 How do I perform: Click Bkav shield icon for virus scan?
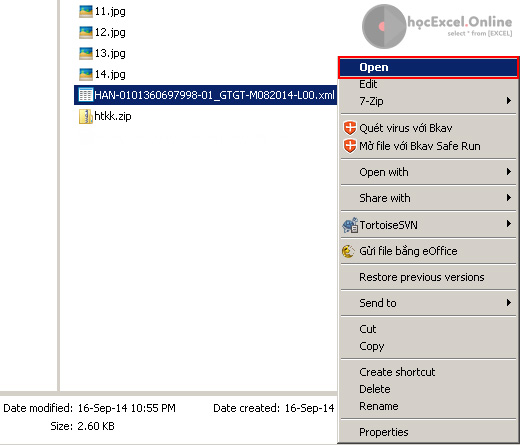point(350,128)
